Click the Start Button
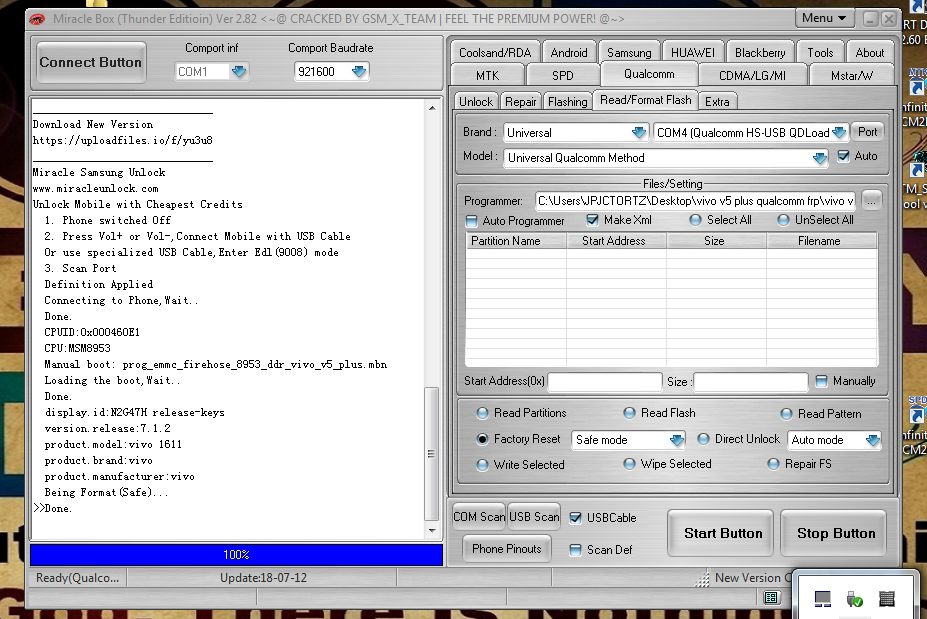The height and width of the screenshot is (619, 927). point(721,533)
